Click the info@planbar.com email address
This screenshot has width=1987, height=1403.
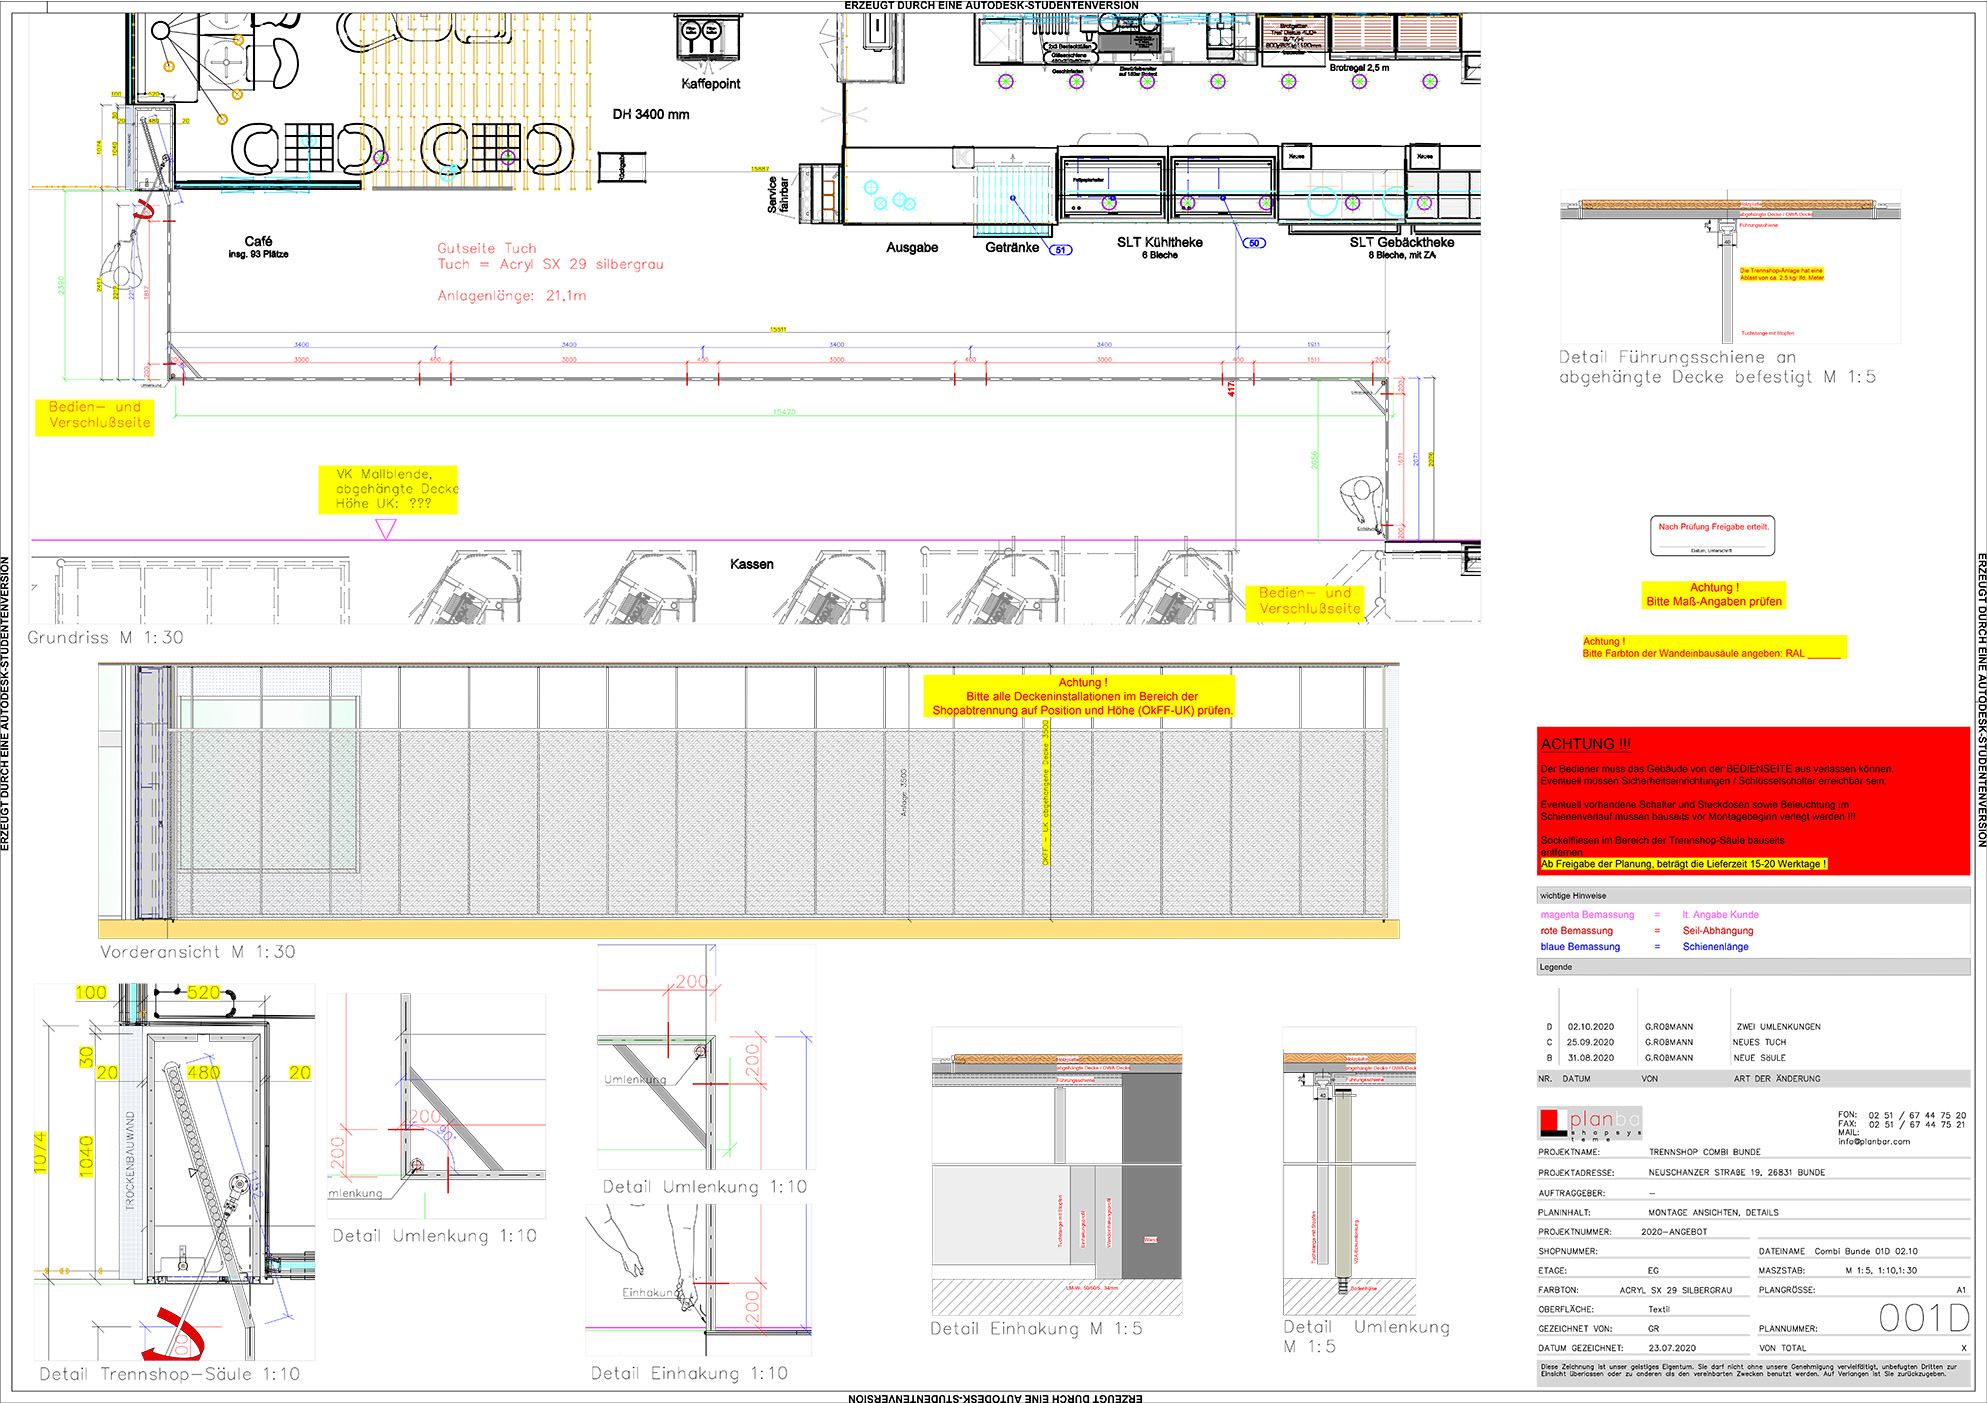click(1874, 1141)
